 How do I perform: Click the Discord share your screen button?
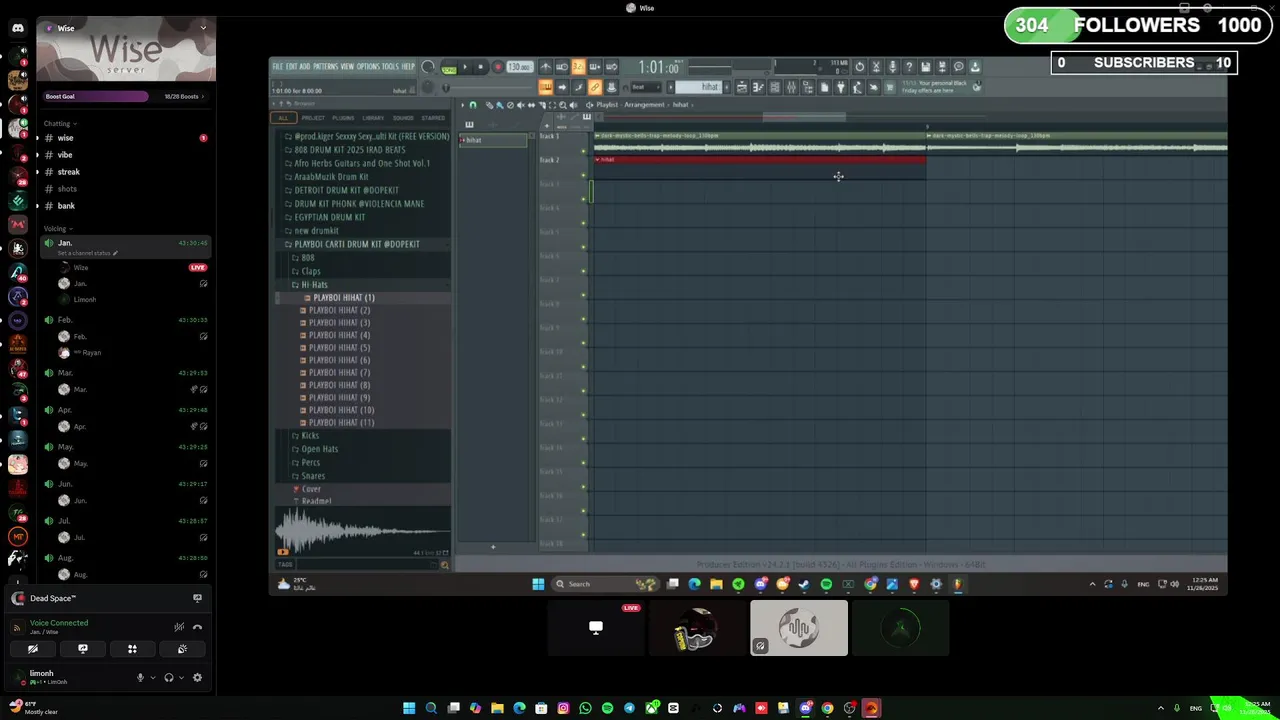pos(83,649)
